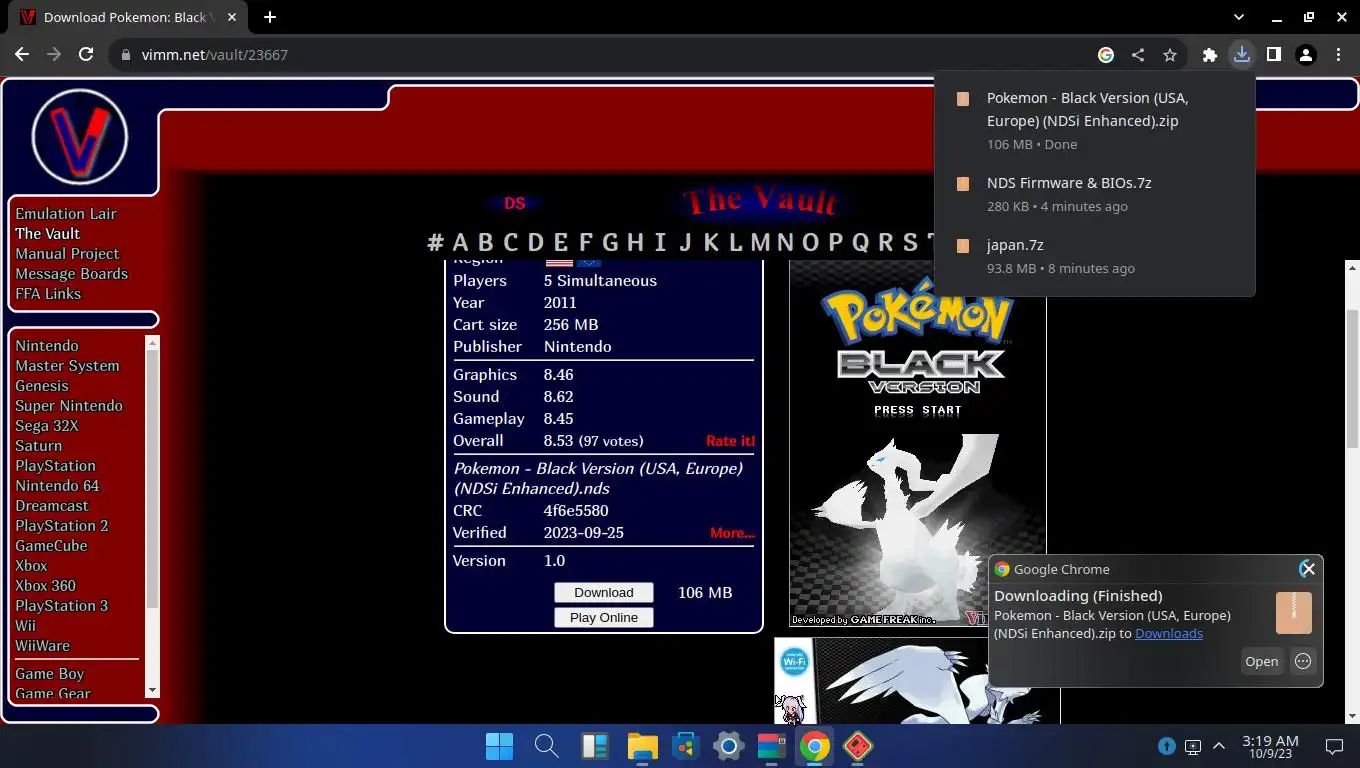Open the Chrome side panel icon
Image resolution: width=1360 pixels, height=768 pixels.
coord(1274,55)
